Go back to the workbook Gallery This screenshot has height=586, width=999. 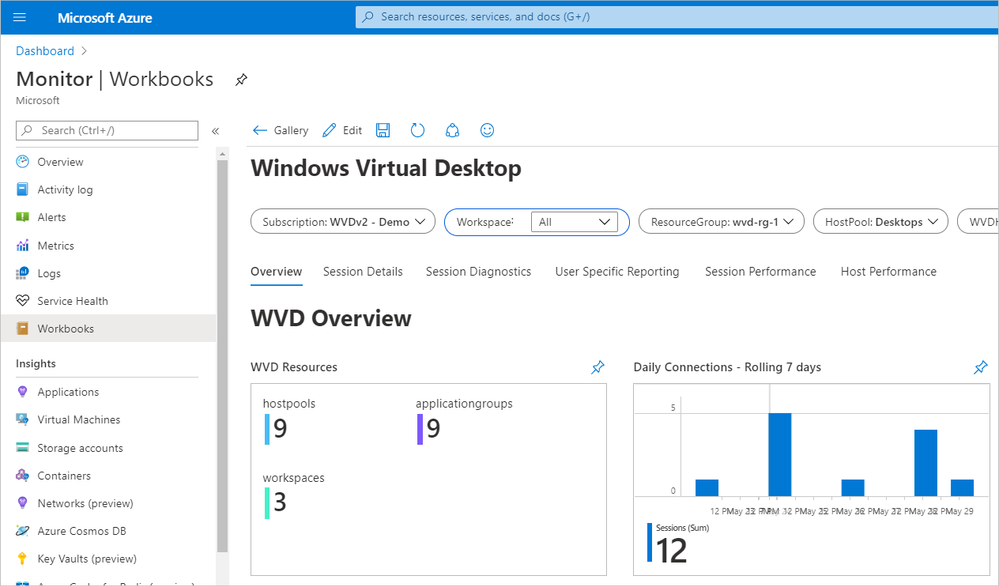click(x=280, y=131)
